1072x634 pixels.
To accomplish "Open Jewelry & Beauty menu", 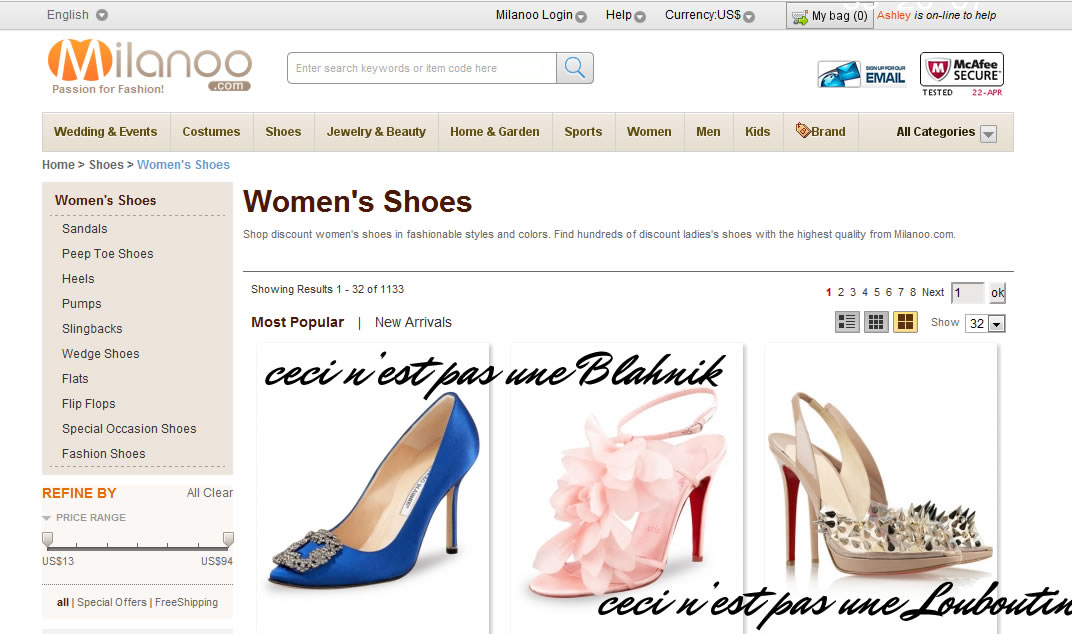I will [x=376, y=132].
